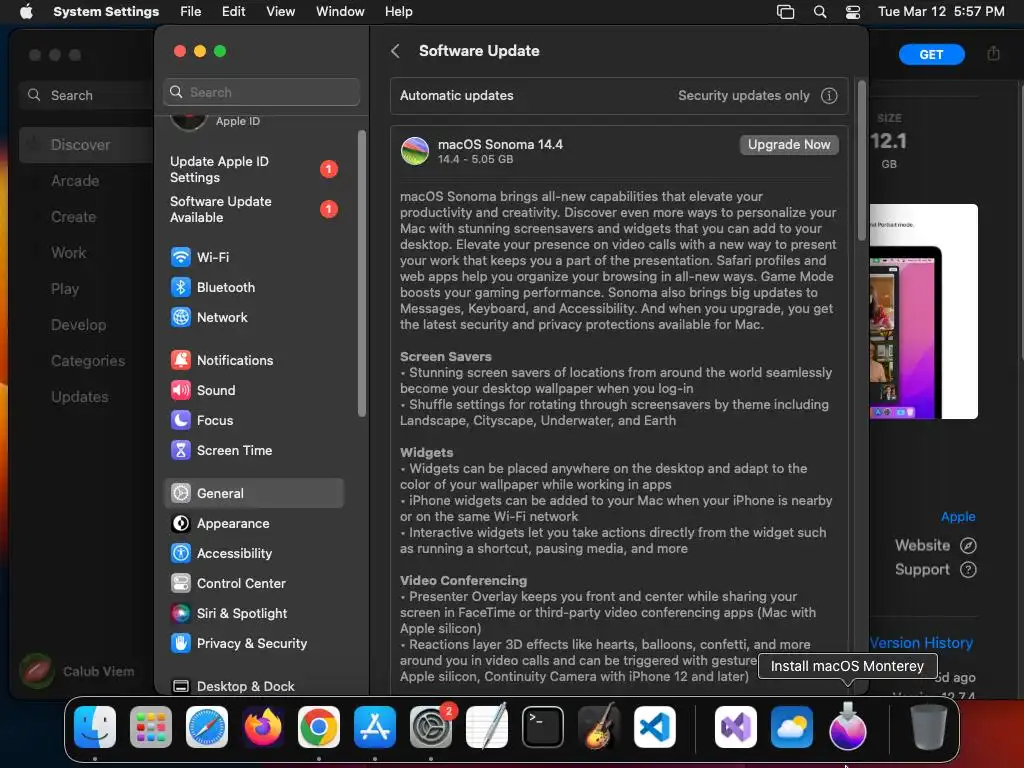The height and width of the screenshot is (768, 1024).
Task: Click the System Settings search field
Action: tap(261, 92)
